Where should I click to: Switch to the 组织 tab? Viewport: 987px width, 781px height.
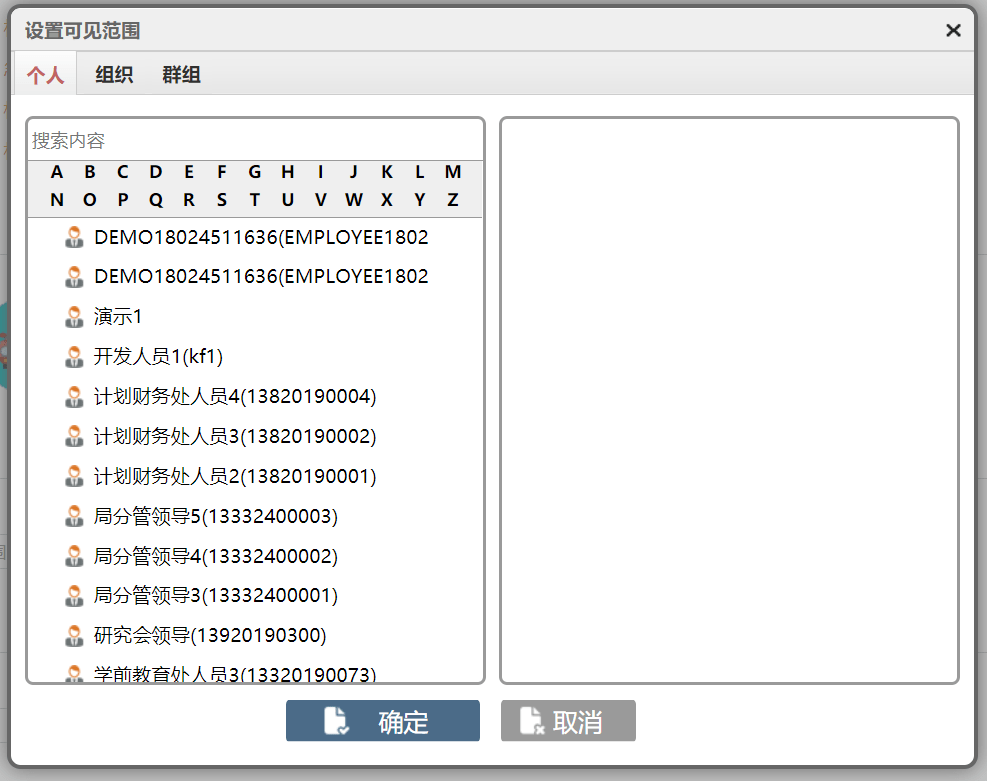(114, 75)
